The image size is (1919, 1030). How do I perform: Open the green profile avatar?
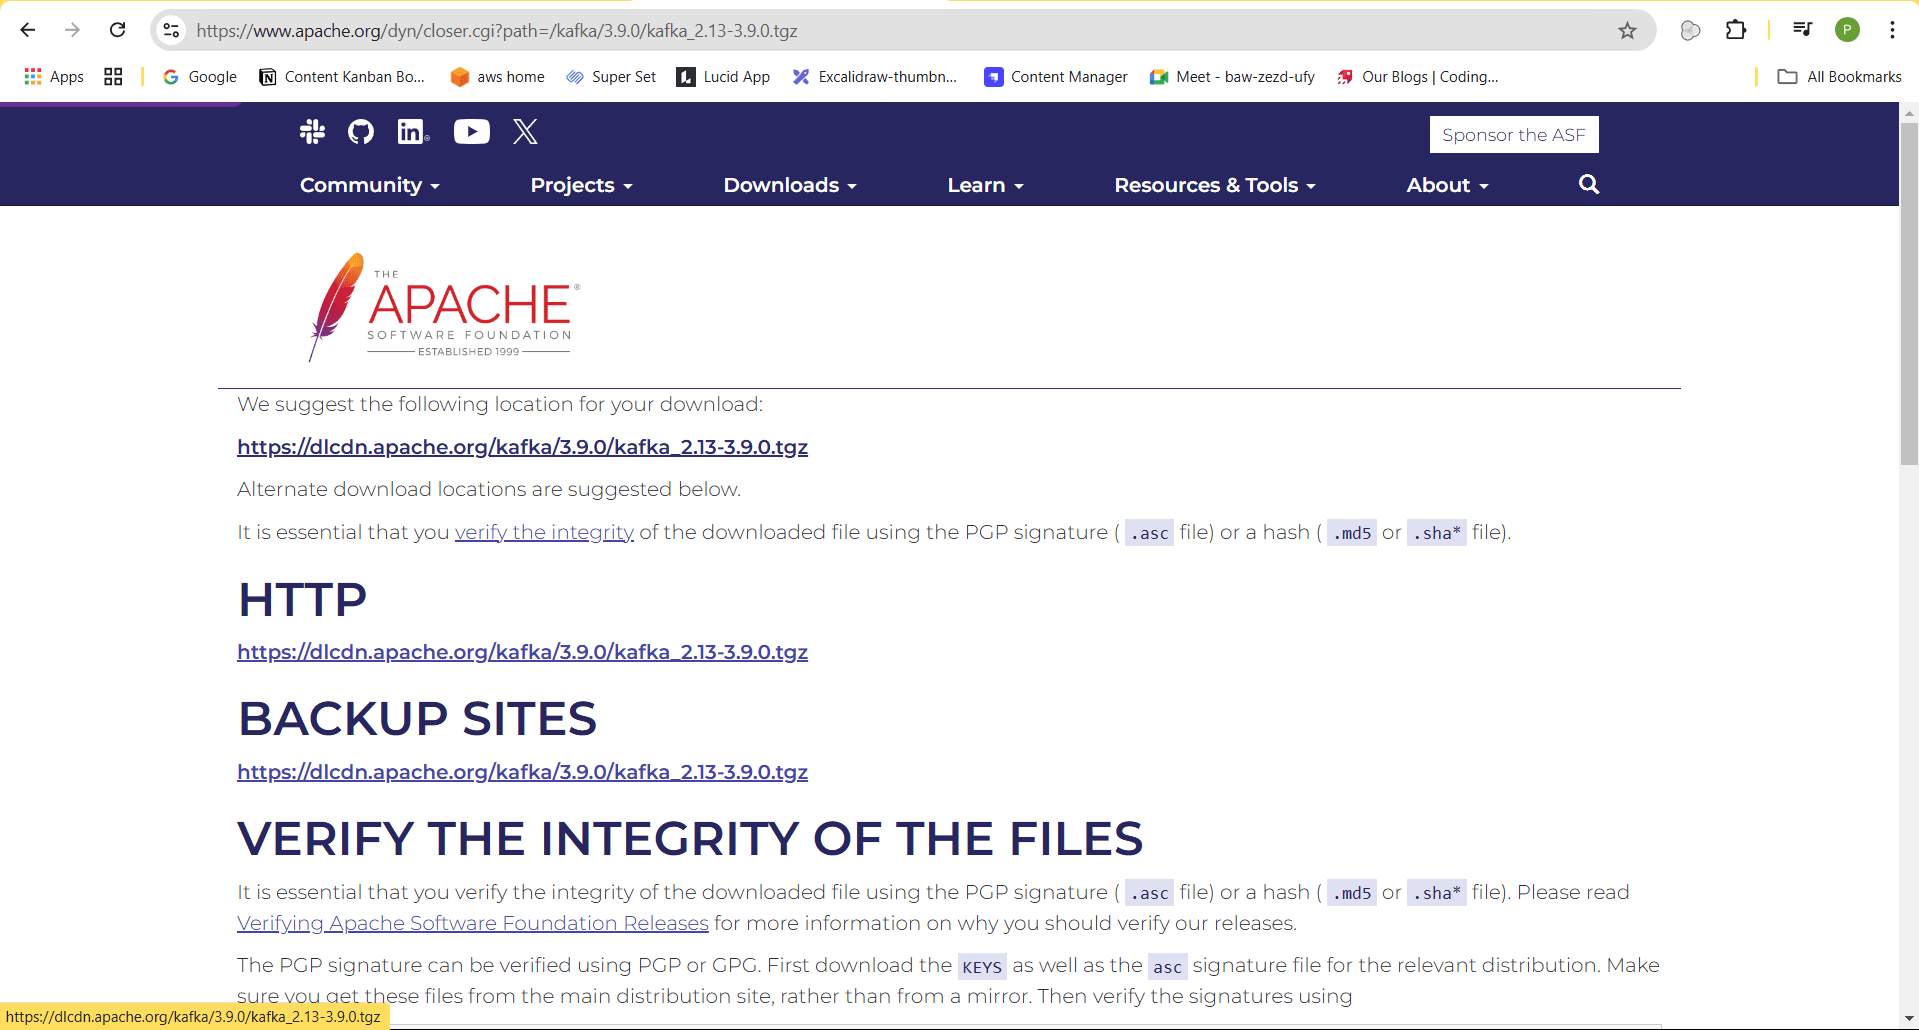(x=1847, y=30)
